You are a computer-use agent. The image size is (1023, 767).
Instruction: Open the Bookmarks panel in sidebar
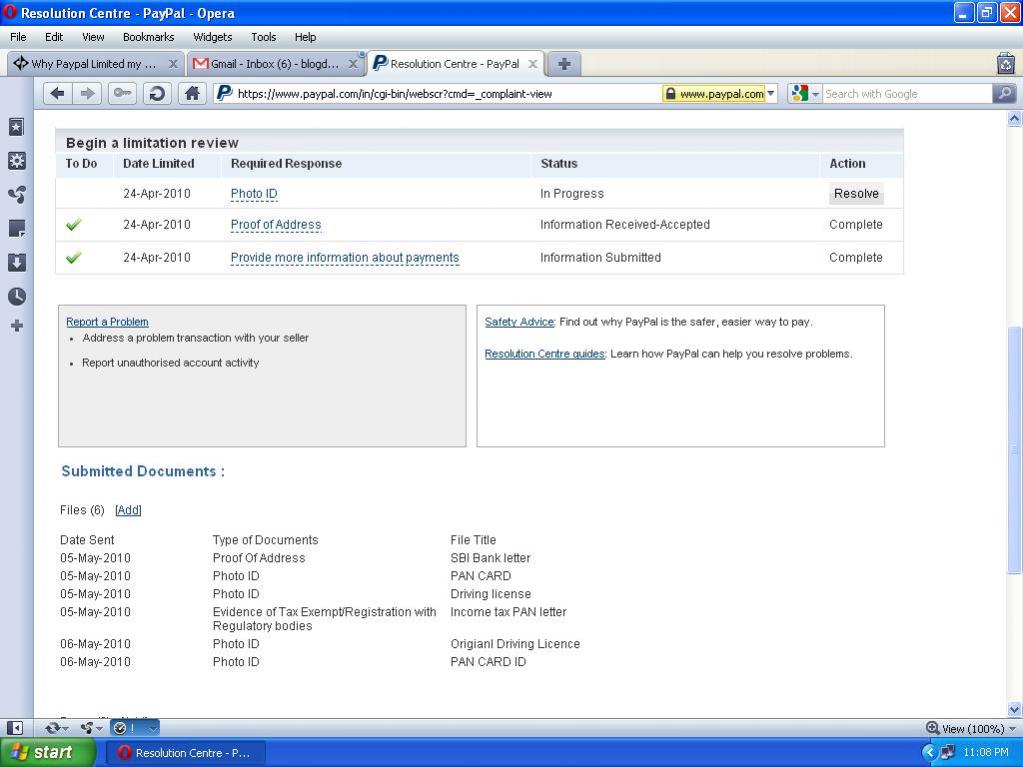[16, 127]
